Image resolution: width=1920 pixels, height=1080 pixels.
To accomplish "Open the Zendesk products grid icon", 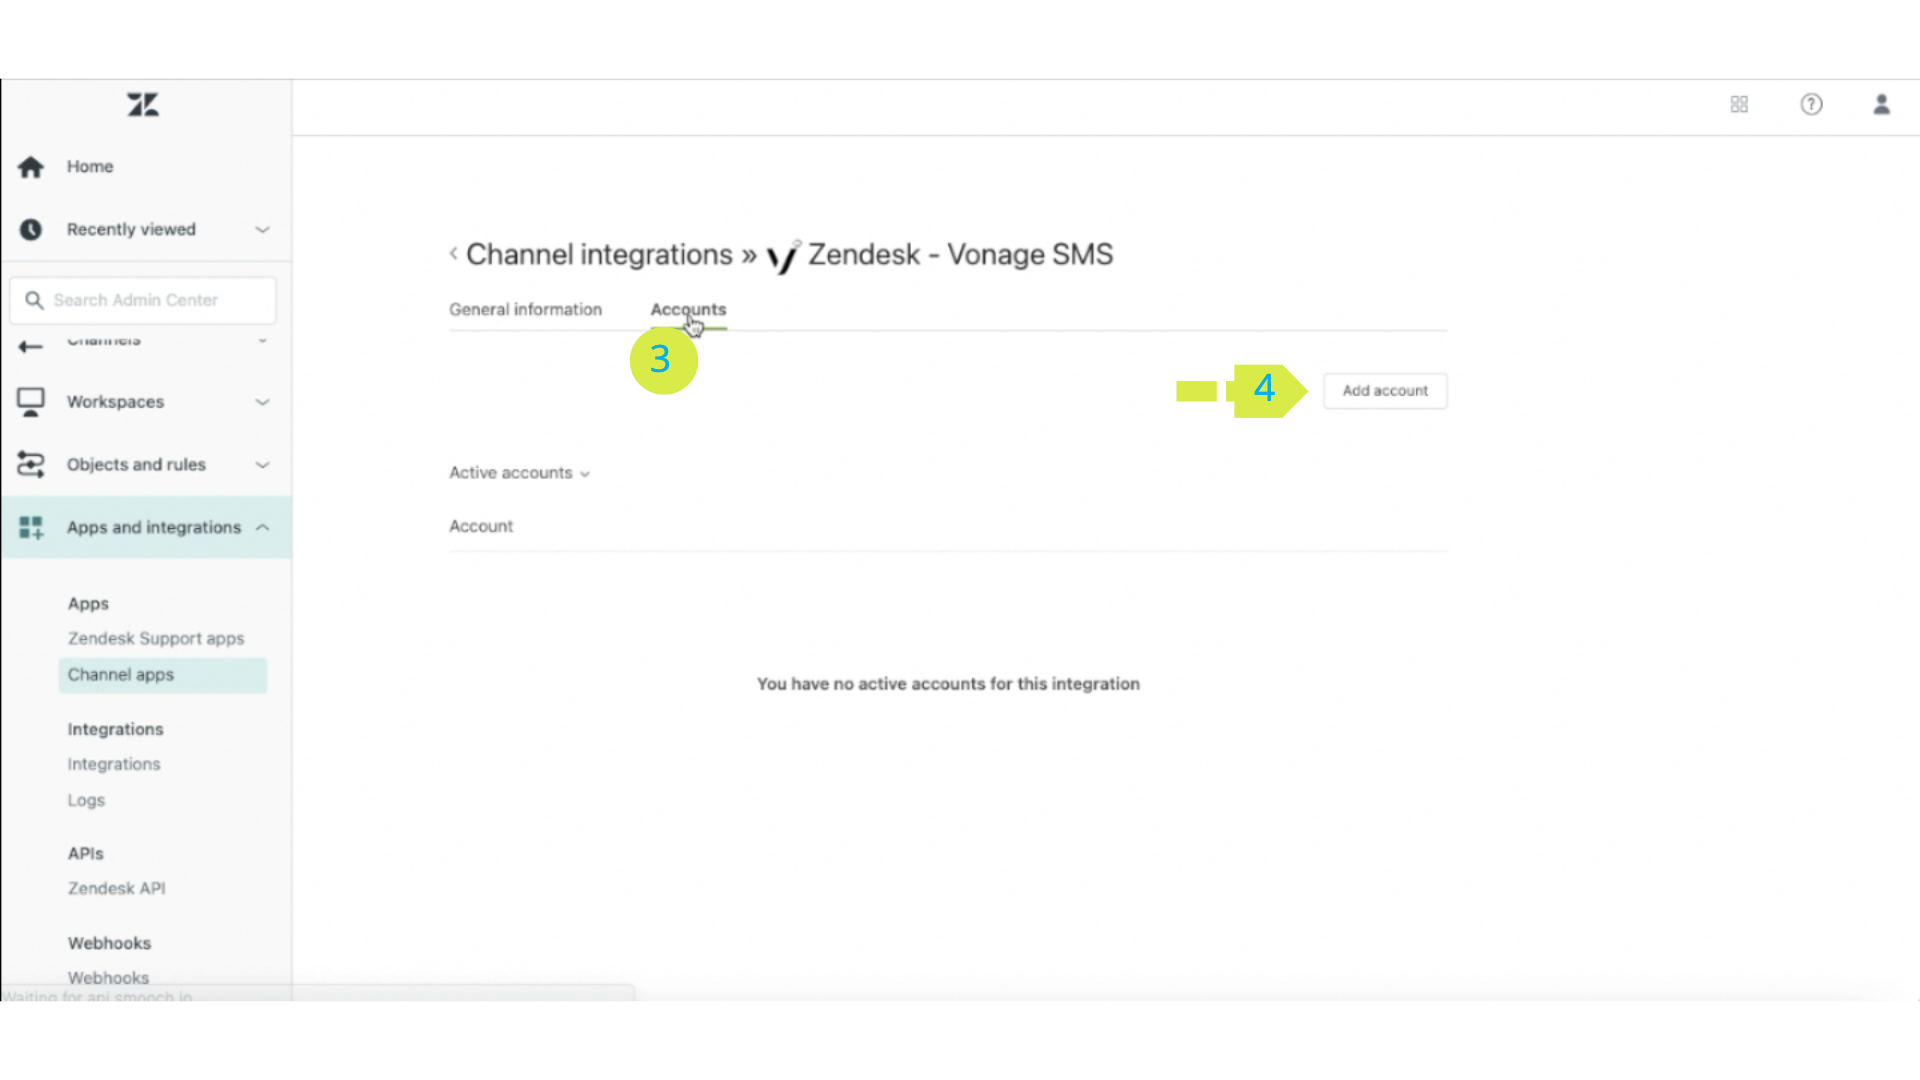I will (x=1739, y=104).
